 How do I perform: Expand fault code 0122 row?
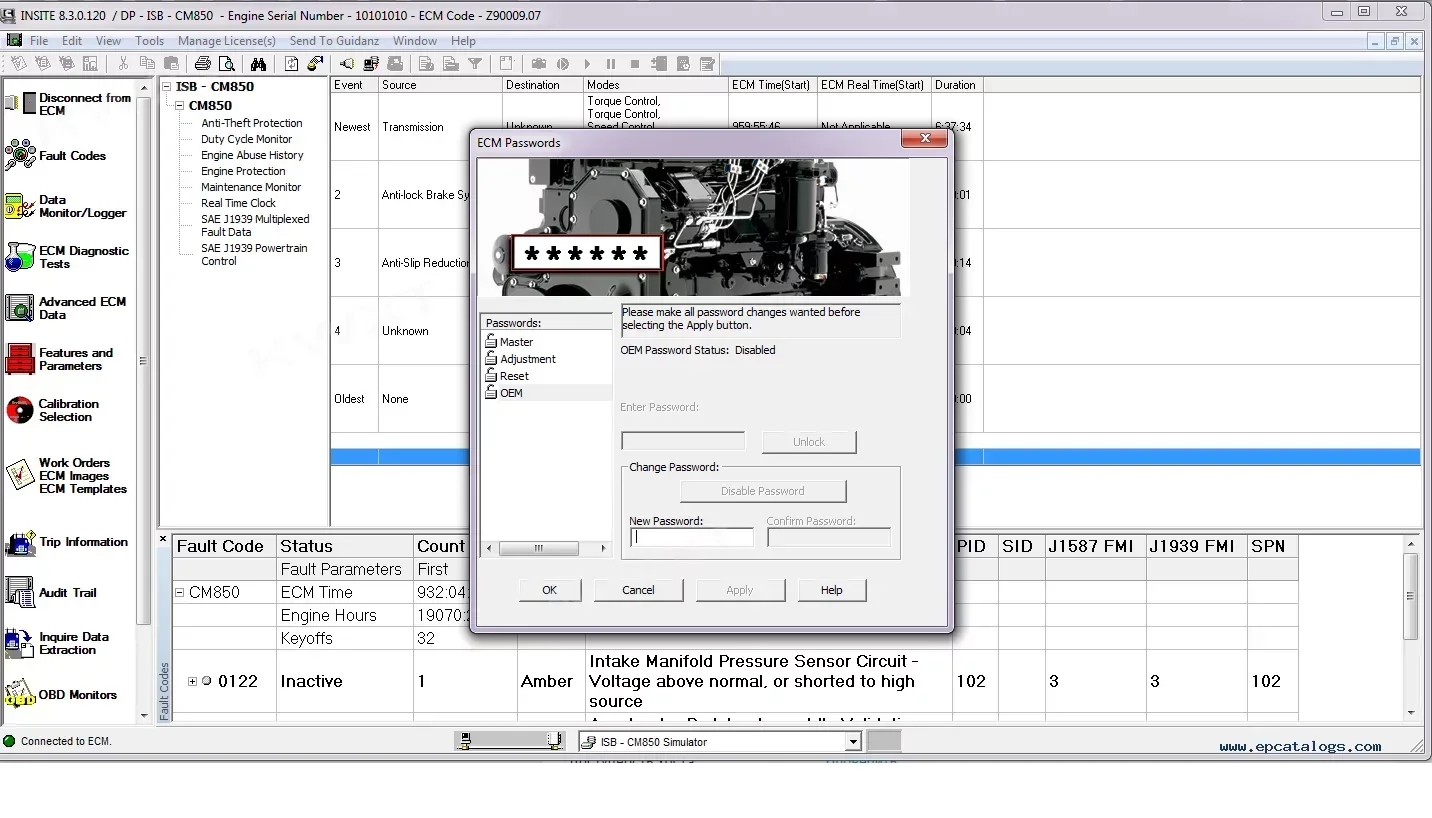pyautogui.click(x=192, y=681)
